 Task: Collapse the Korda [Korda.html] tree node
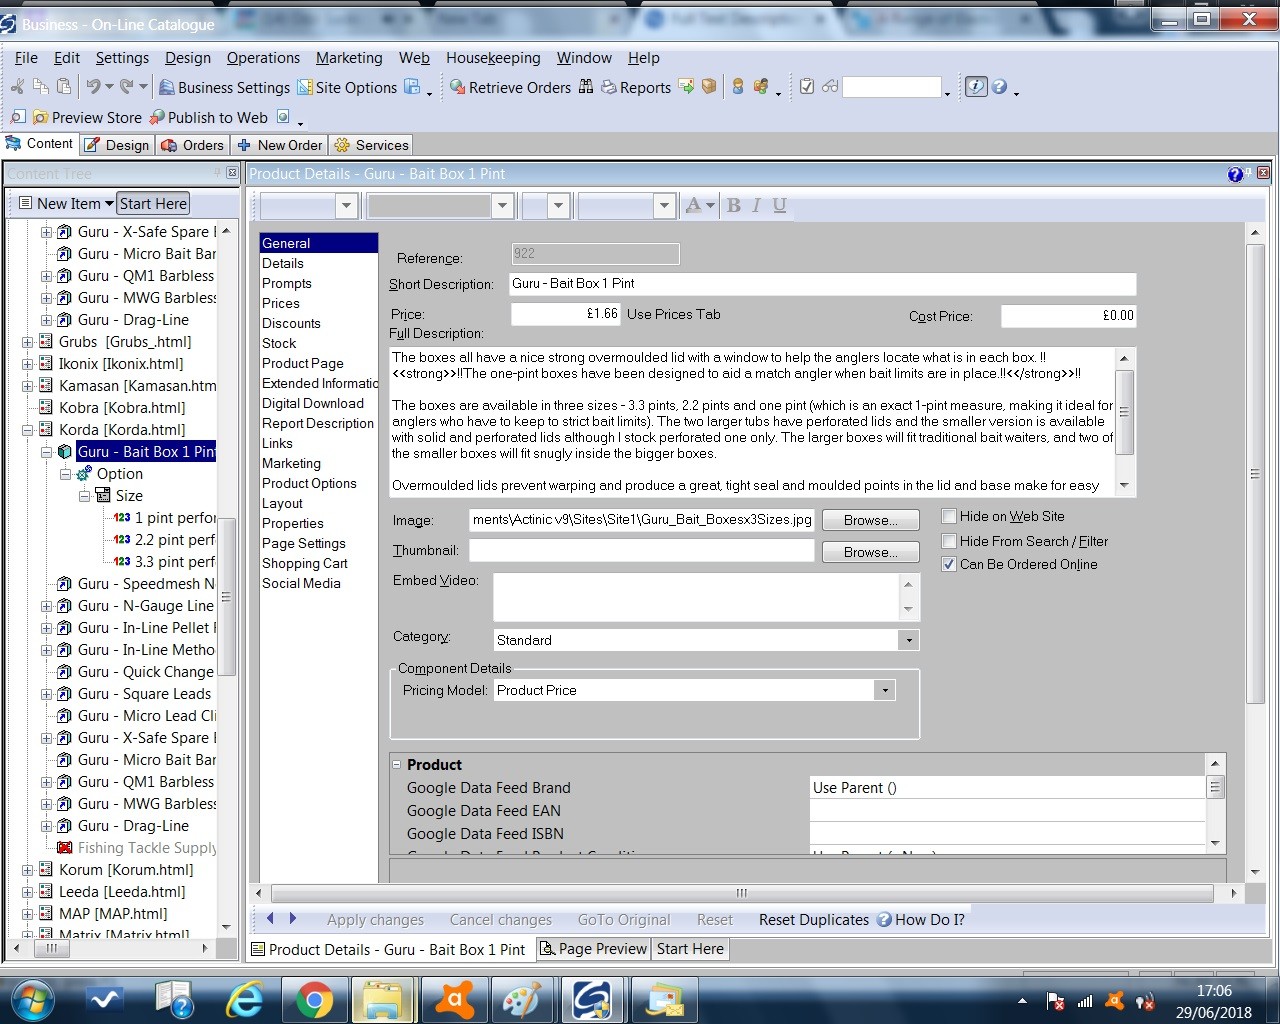point(28,430)
